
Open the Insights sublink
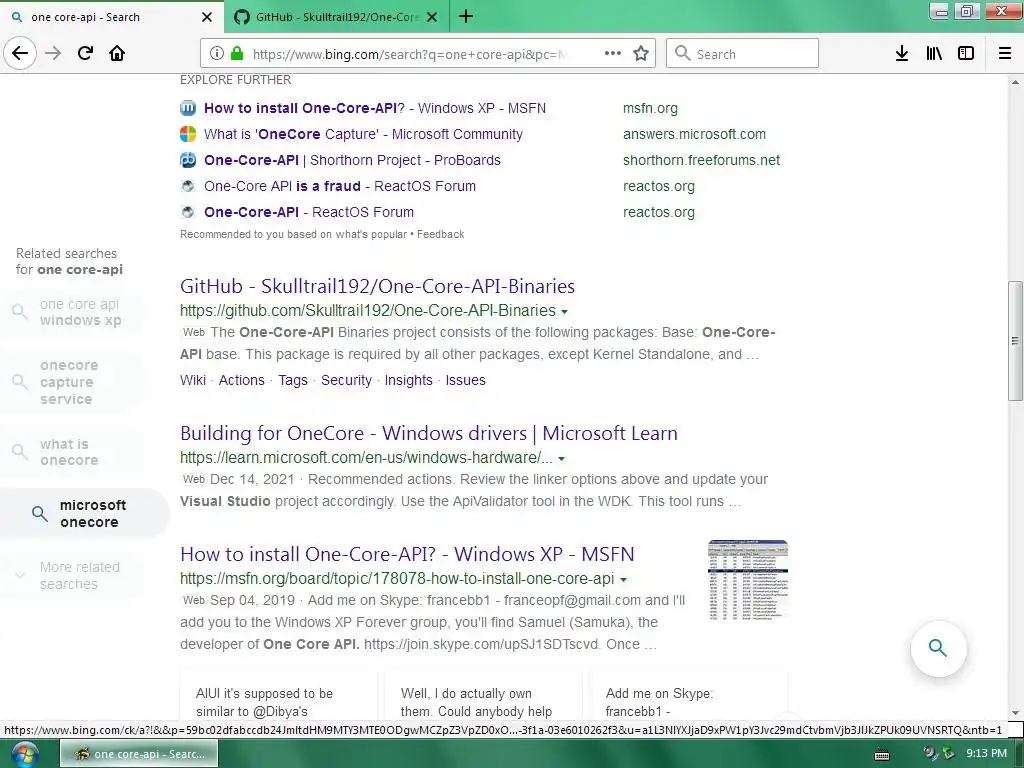tap(408, 380)
